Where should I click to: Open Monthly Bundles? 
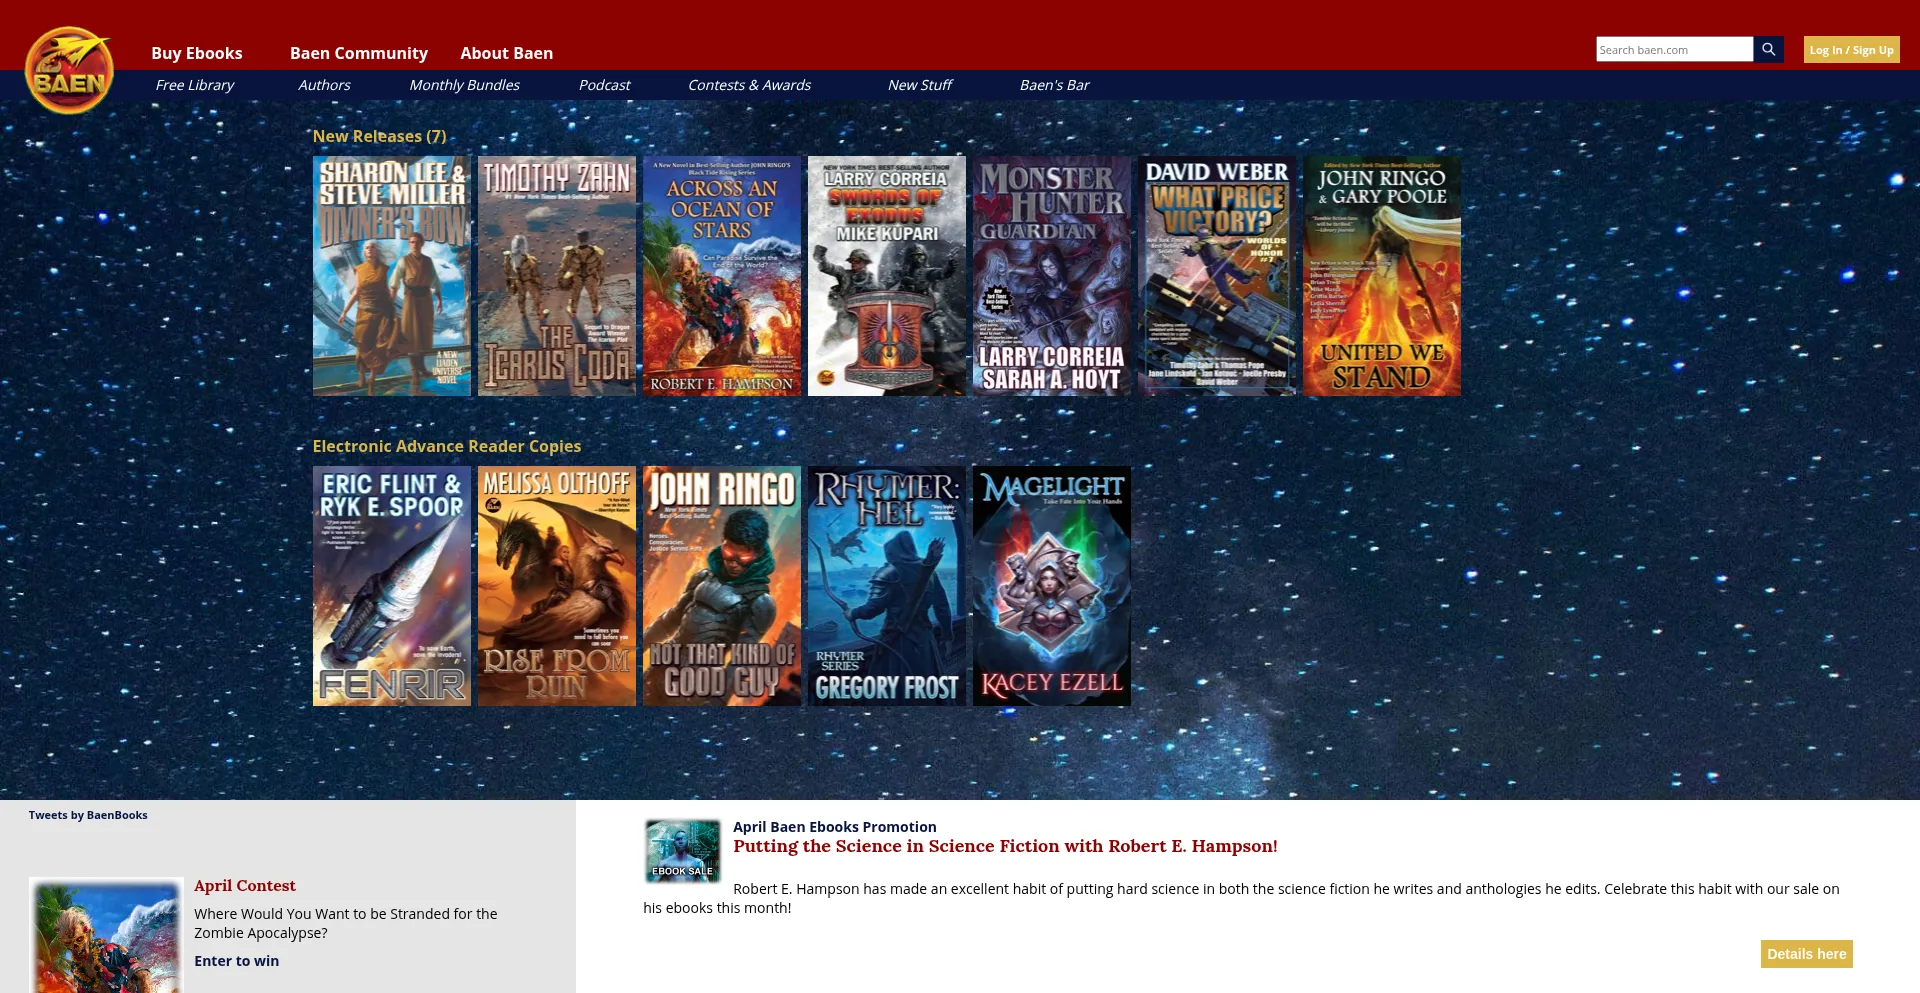pyautogui.click(x=464, y=85)
